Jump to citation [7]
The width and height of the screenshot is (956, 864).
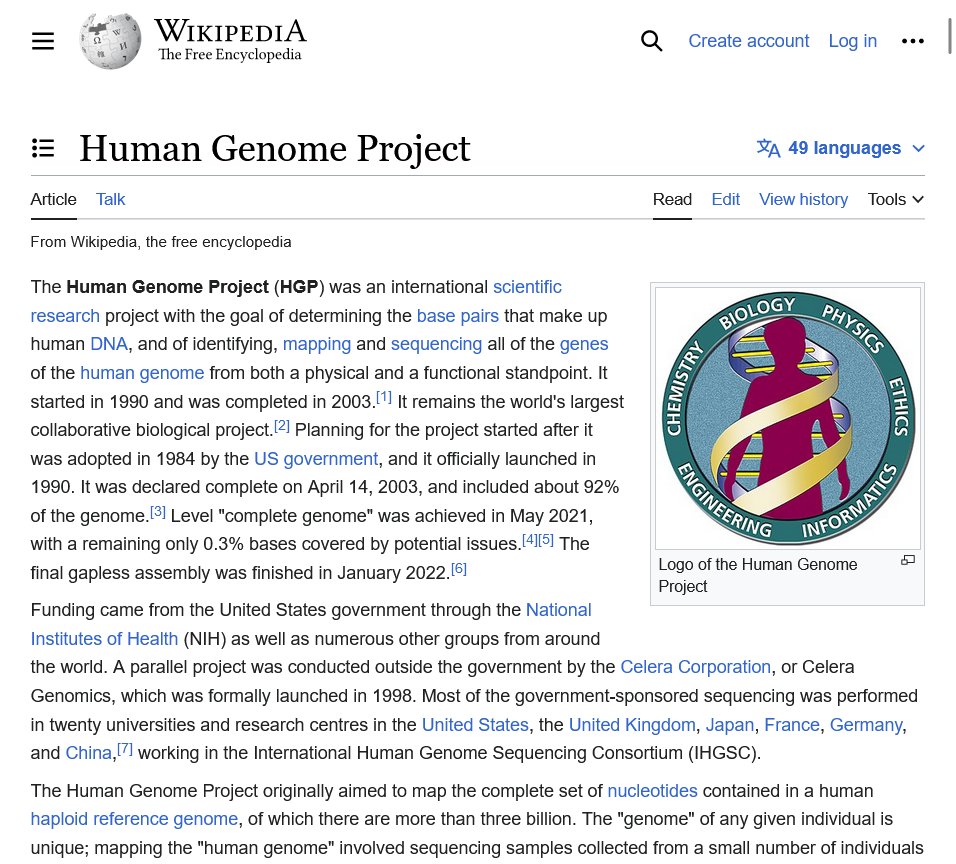125,748
